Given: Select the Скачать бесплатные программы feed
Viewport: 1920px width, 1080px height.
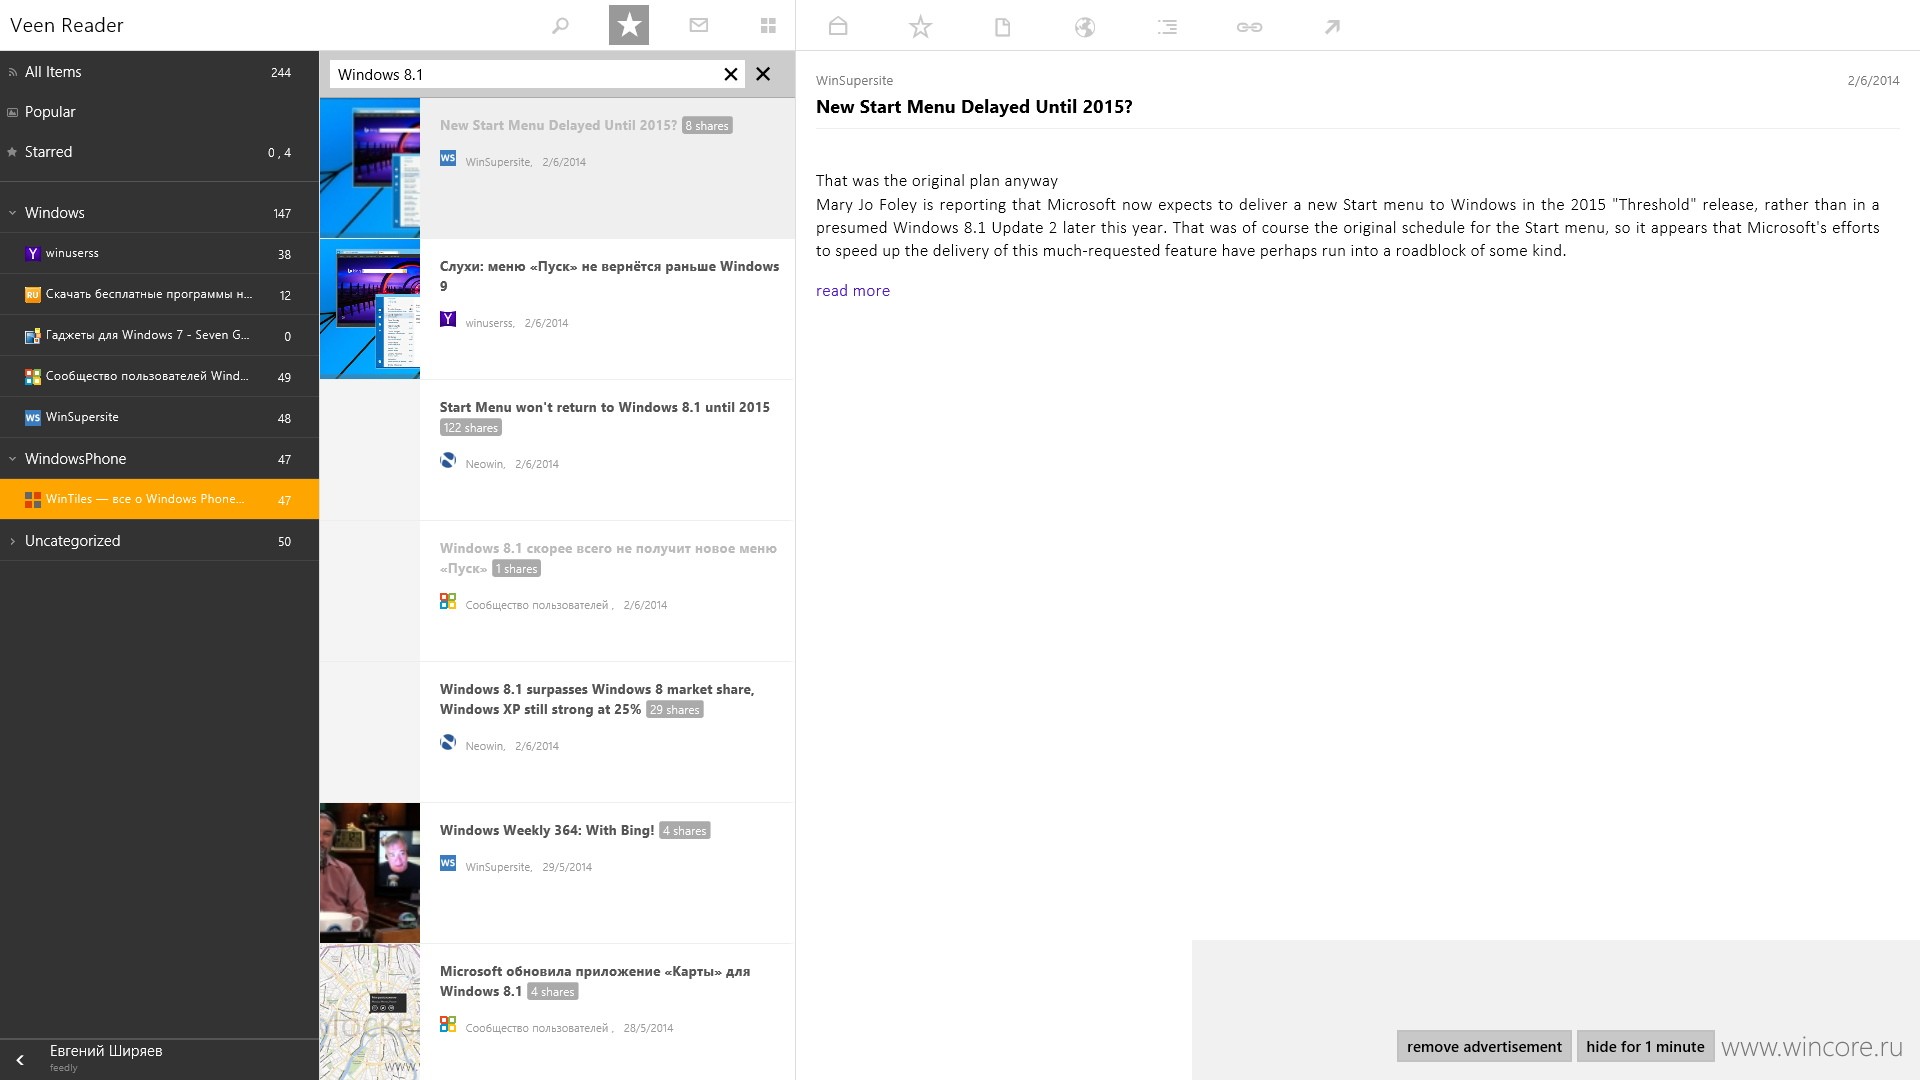Looking at the screenshot, I should tap(159, 295).
